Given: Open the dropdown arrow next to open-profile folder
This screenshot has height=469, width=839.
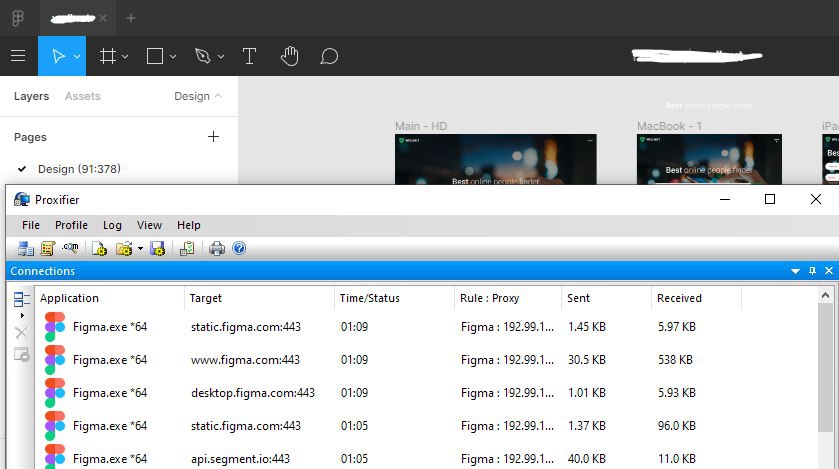Looking at the screenshot, I should click(x=140, y=249).
